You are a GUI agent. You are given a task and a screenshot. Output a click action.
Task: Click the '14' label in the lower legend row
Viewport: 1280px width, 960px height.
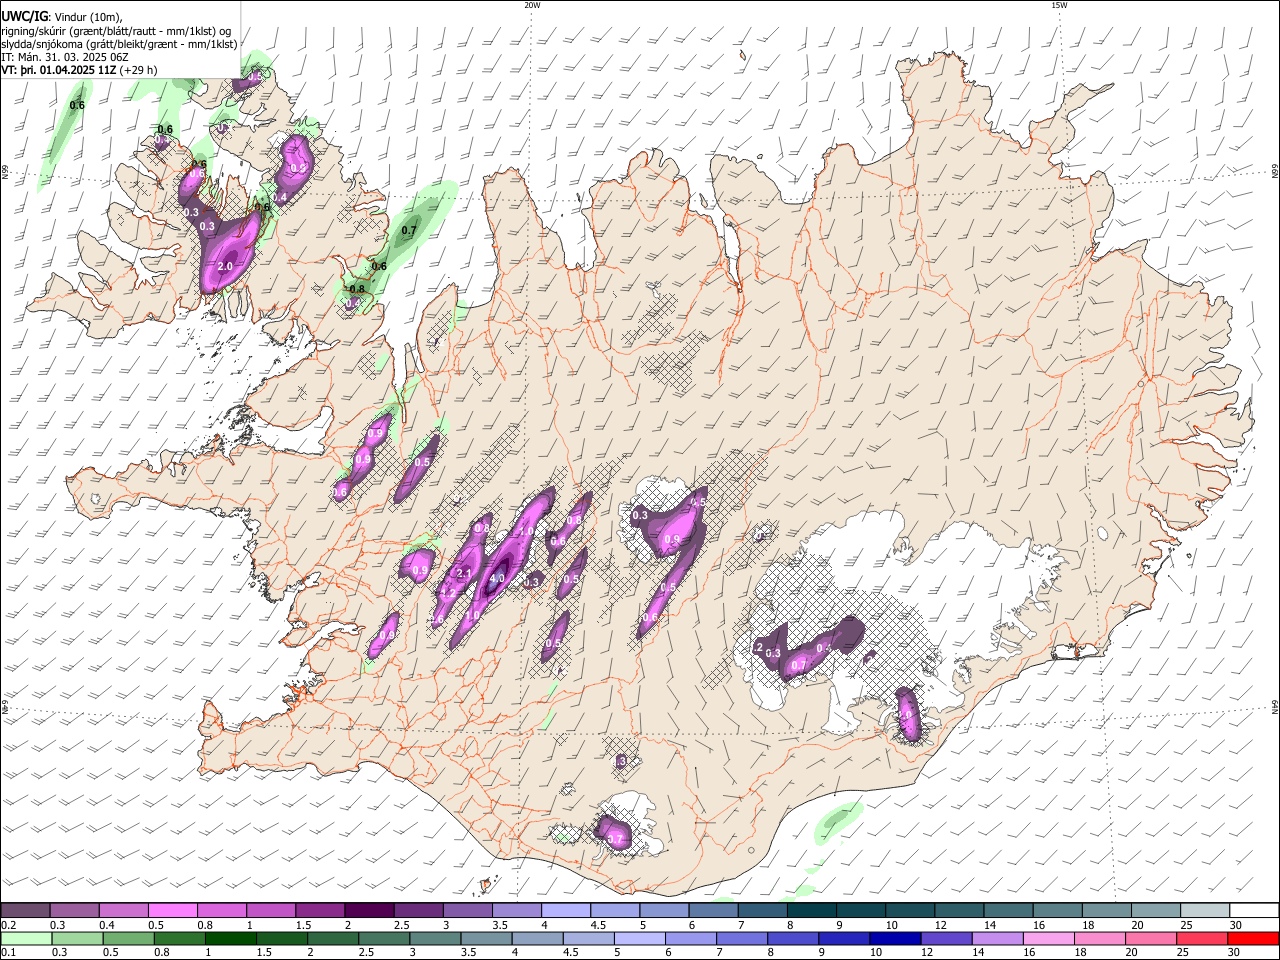point(977,953)
